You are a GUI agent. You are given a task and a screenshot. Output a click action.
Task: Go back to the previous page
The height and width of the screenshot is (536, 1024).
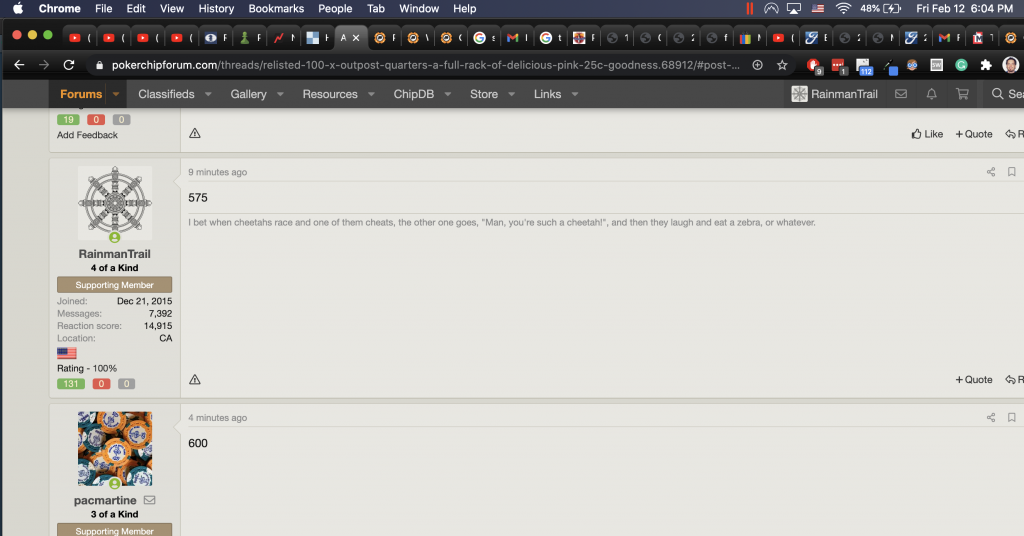19,65
